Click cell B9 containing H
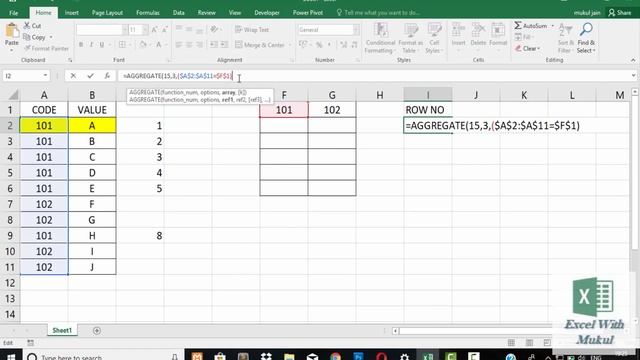Image resolution: width=640 pixels, height=360 pixels. coord(92,236)
